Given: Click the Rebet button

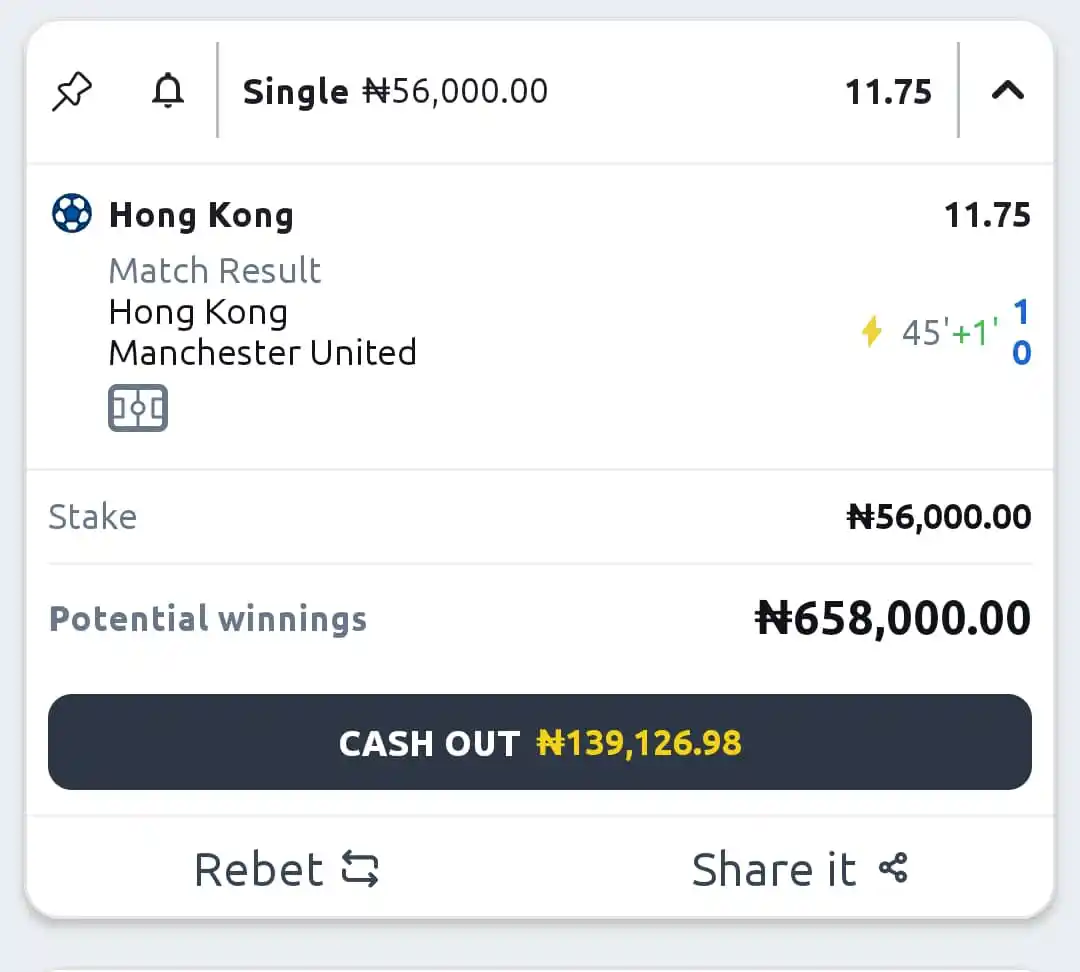Looking at the screenshot, I should pos(286,869).
